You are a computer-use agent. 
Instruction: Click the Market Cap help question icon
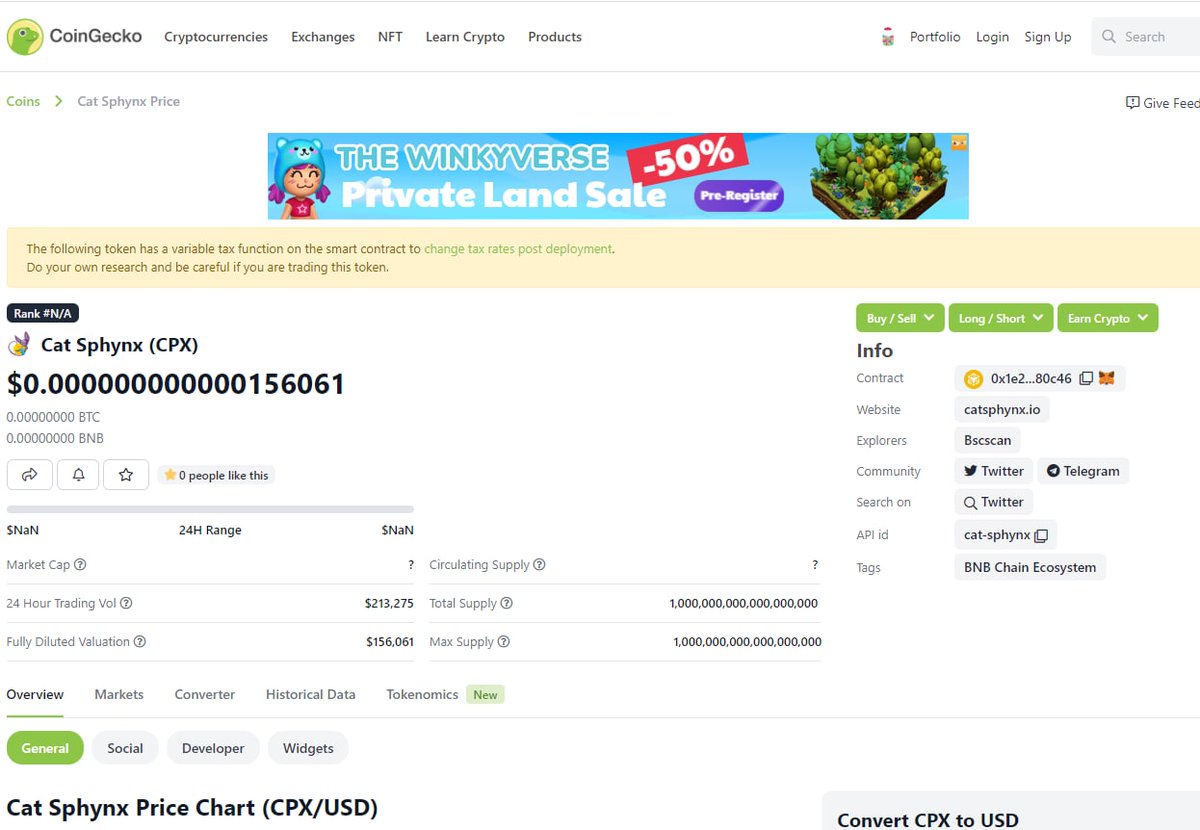point(80,564)
